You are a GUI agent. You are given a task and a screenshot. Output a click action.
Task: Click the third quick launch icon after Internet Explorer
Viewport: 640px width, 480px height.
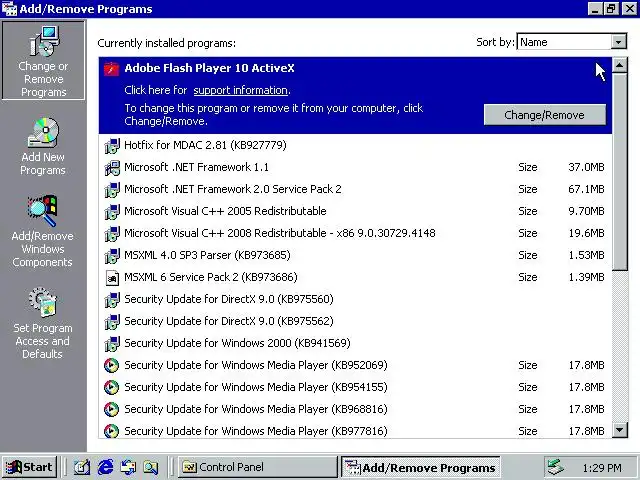[128, 467]
